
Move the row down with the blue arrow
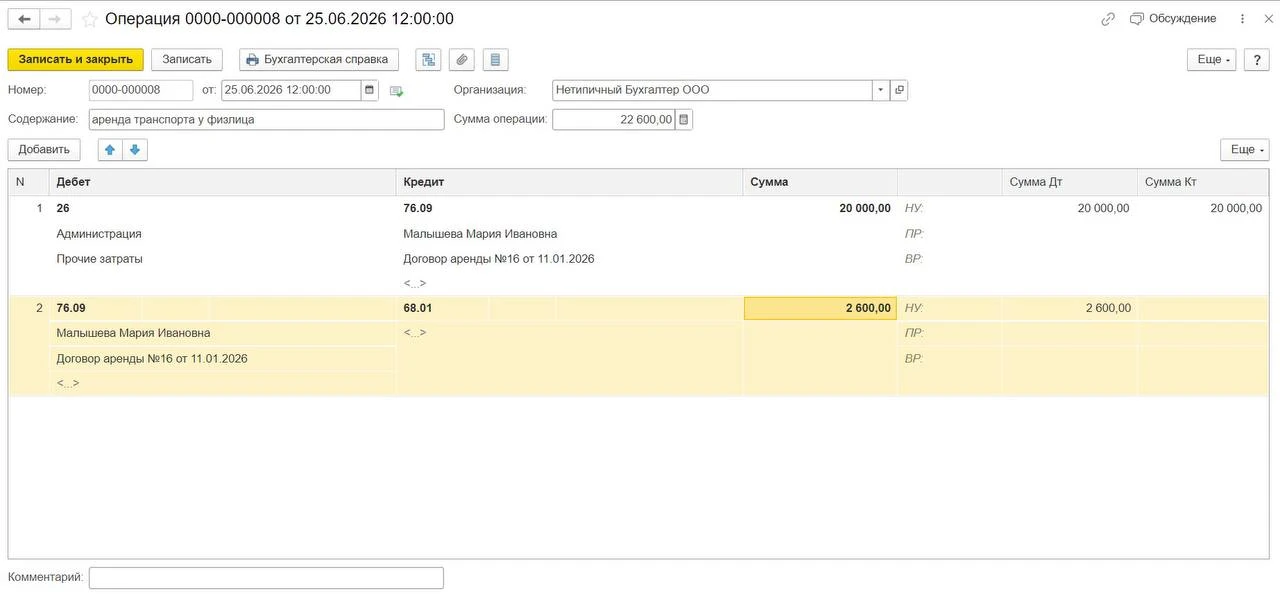pyautogui.click(x=135, y=149)
